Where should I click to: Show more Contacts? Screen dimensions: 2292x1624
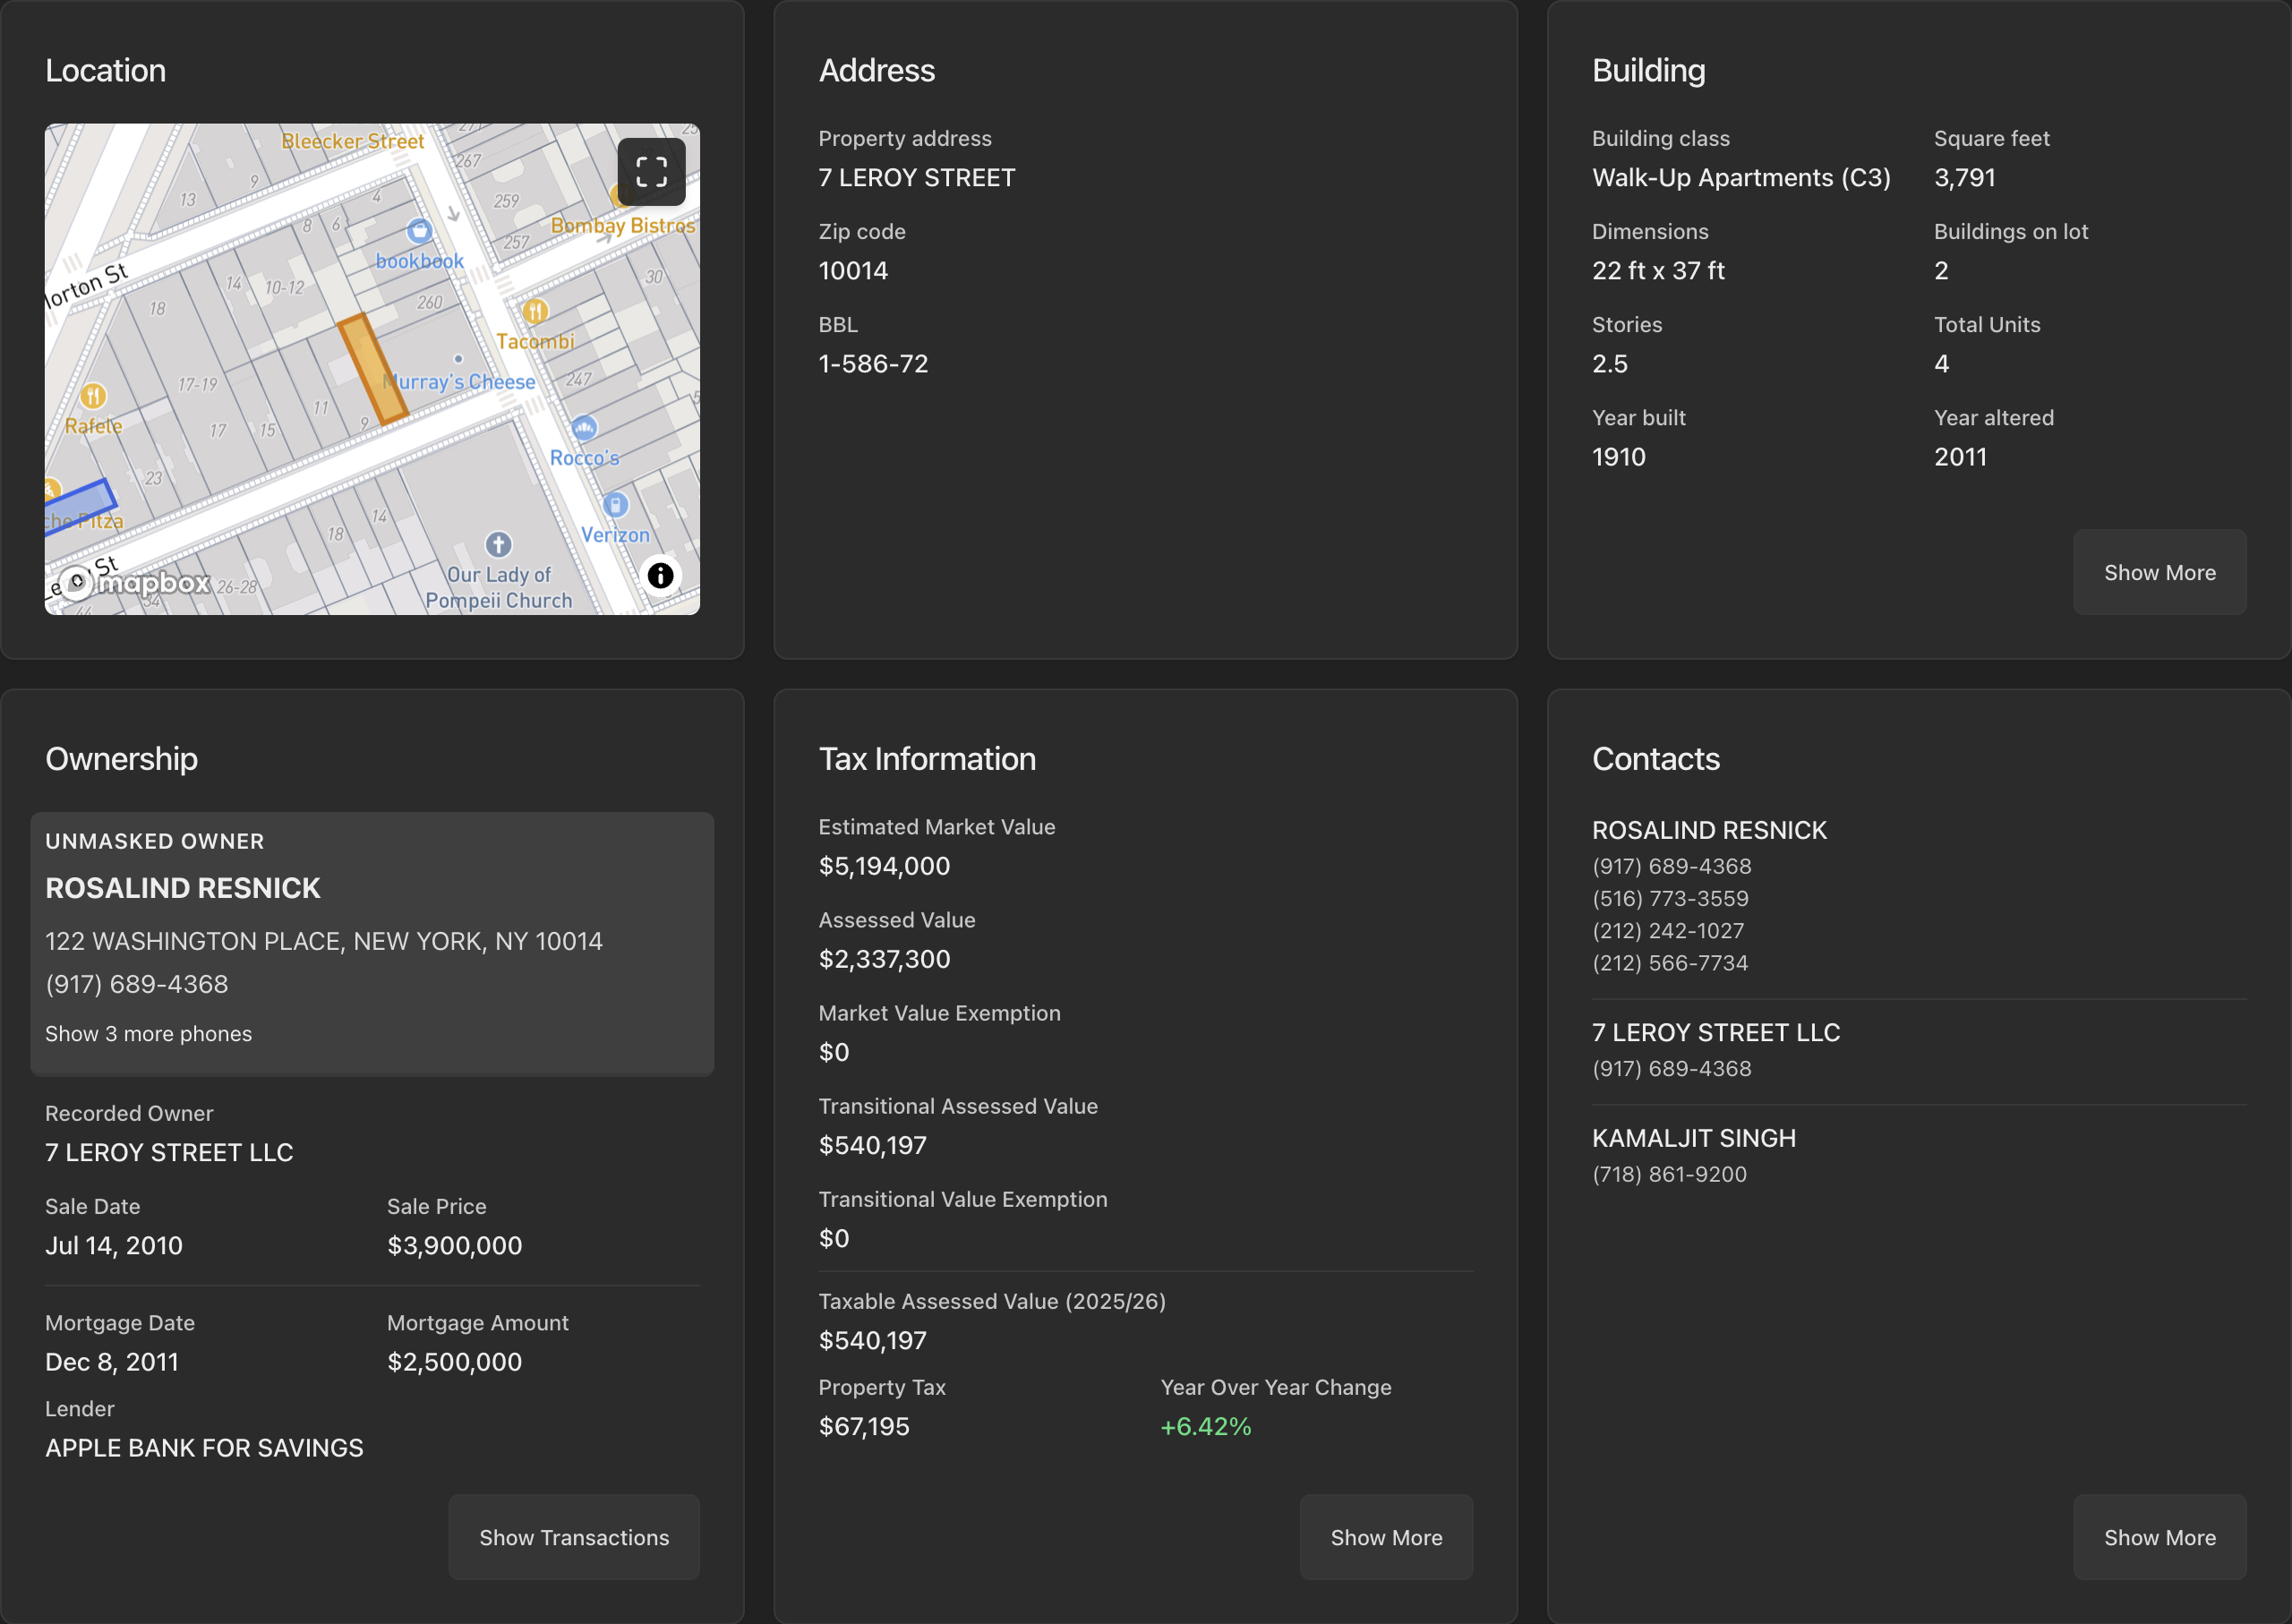point(2159,1538)
